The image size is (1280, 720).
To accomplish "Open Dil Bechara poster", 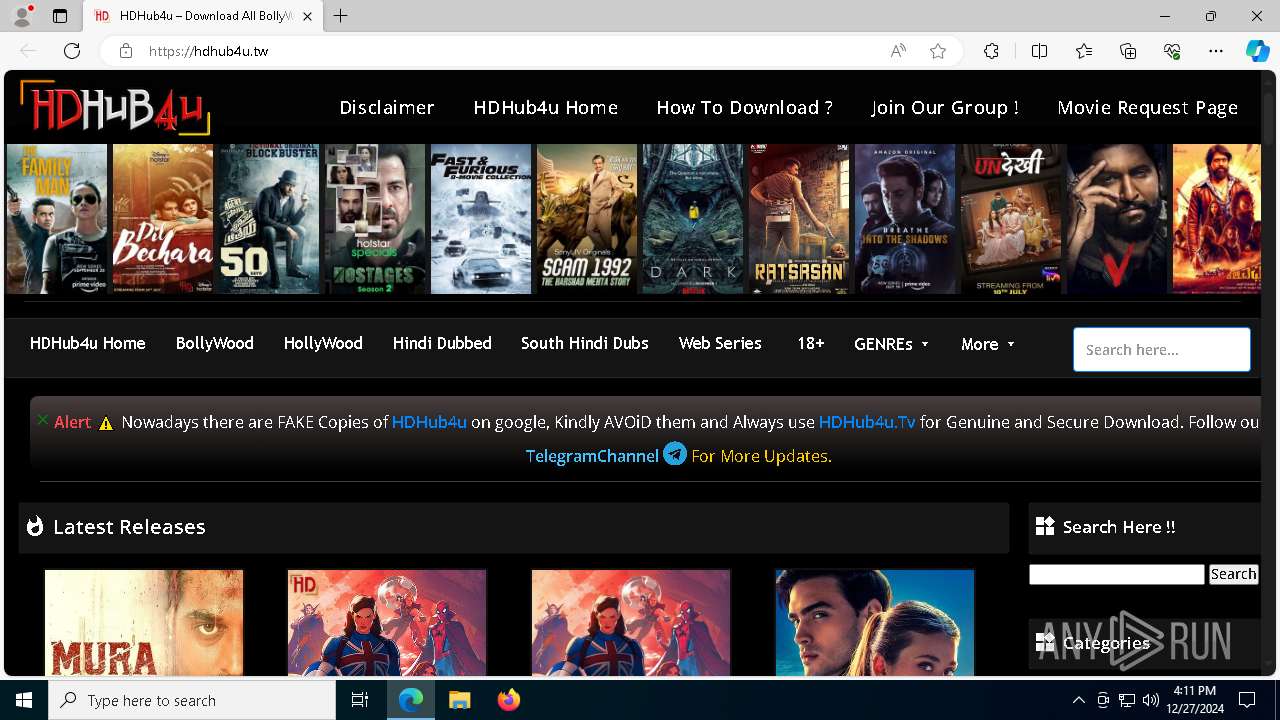I will point(163,219).
